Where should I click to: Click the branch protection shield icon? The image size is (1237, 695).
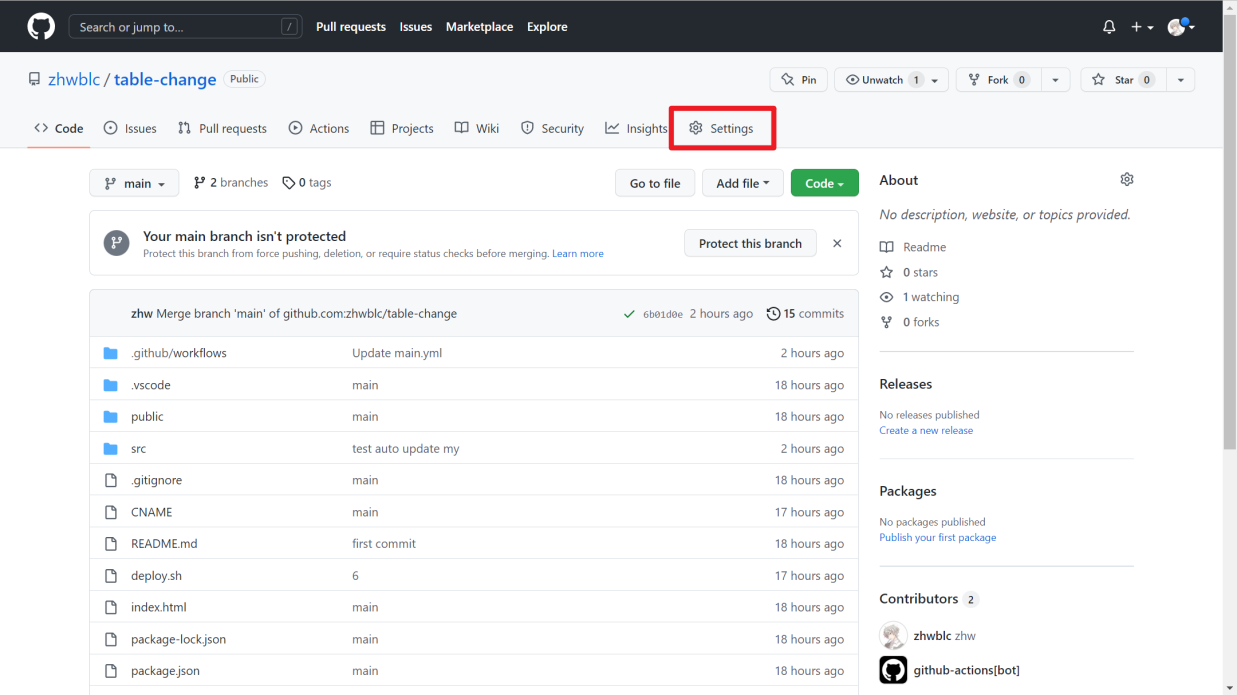[117, 243]
